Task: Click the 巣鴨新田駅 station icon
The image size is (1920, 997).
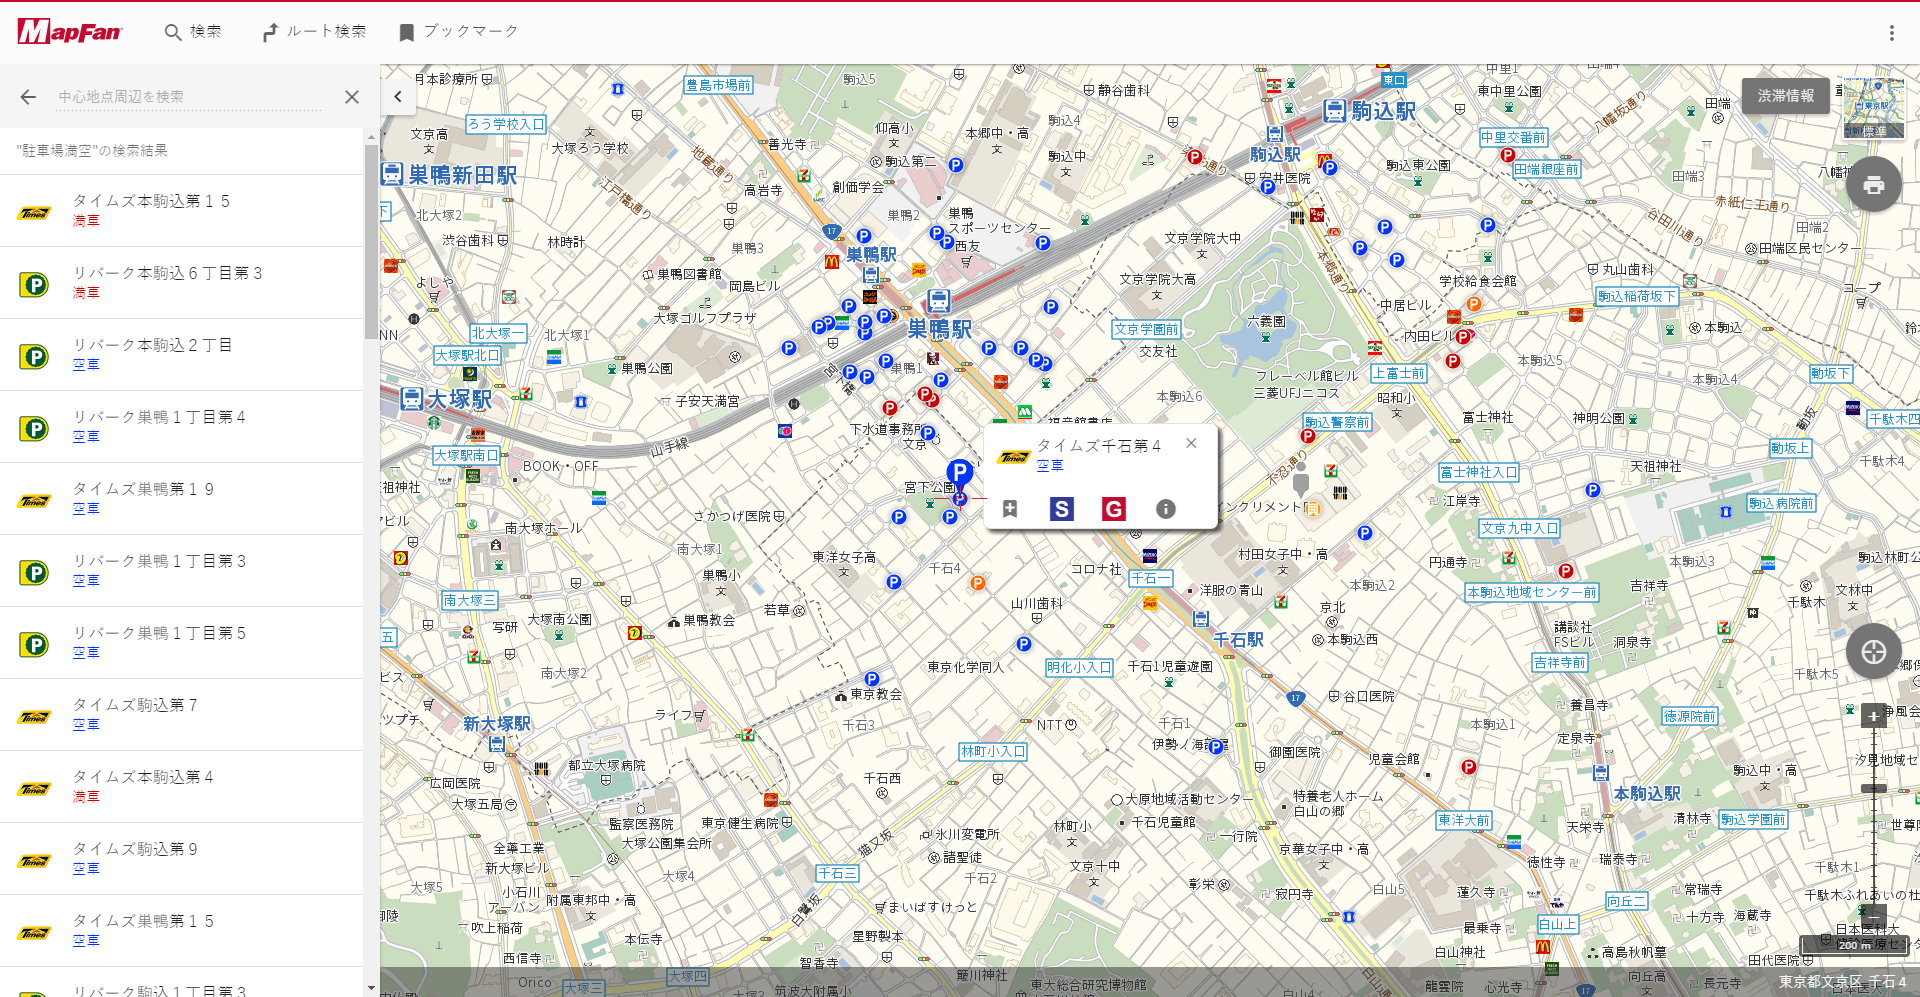Action: click(x=392, y=174)
